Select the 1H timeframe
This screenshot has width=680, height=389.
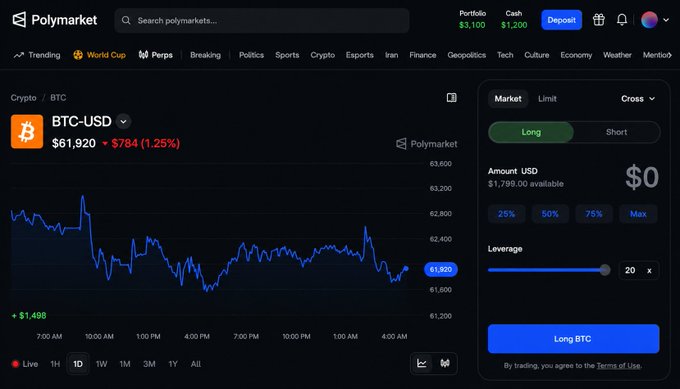(x=55, y=364)
